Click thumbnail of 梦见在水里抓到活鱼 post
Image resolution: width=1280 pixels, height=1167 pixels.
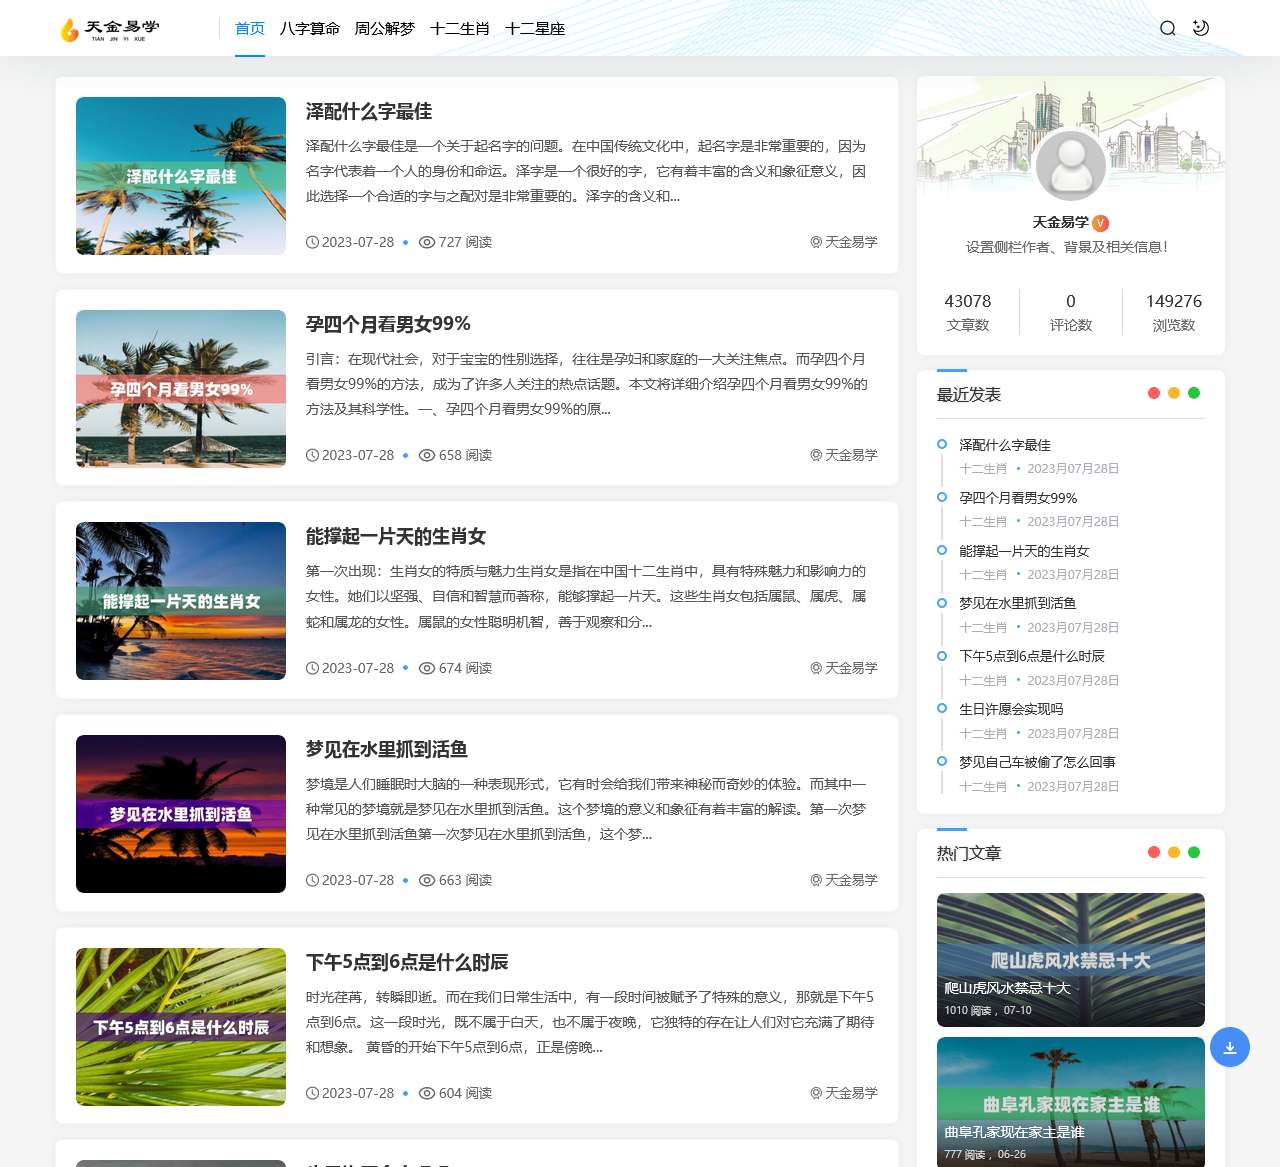coord(181,814)
